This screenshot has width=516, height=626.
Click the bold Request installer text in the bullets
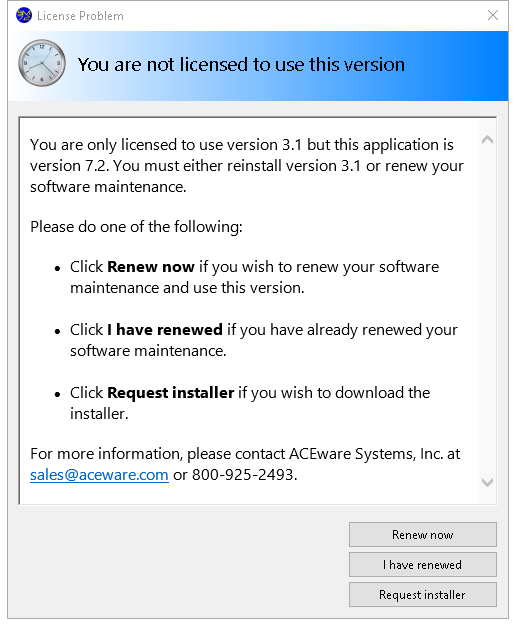(171, 393)
